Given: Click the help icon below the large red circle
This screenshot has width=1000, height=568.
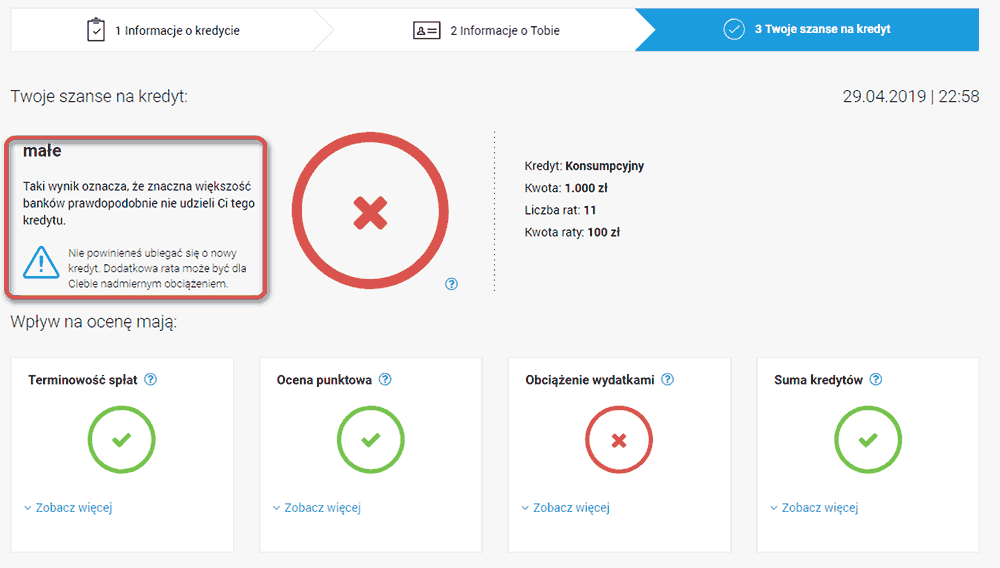Looking at the screenshot, I should 451,284.
